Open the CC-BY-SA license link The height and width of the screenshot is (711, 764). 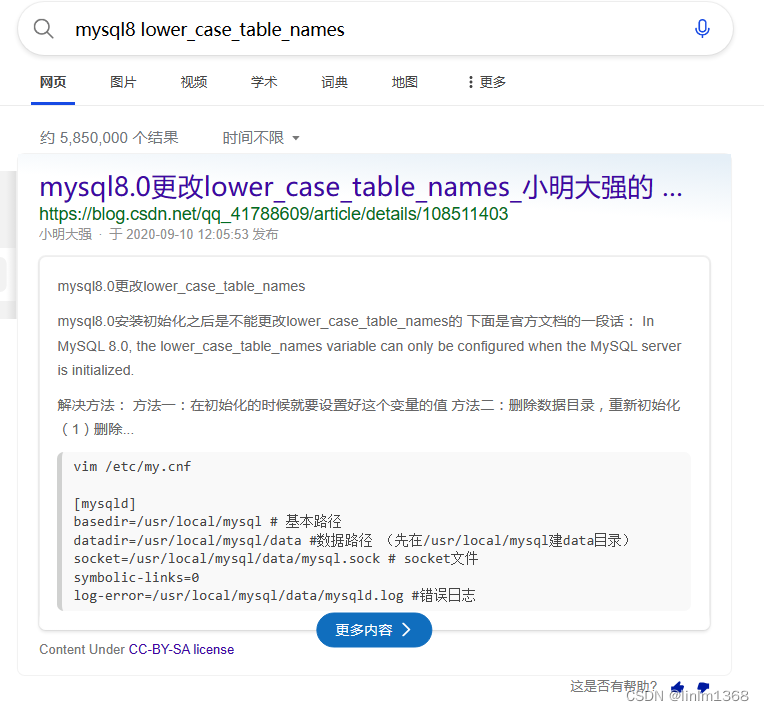click(x=181, y=649)
